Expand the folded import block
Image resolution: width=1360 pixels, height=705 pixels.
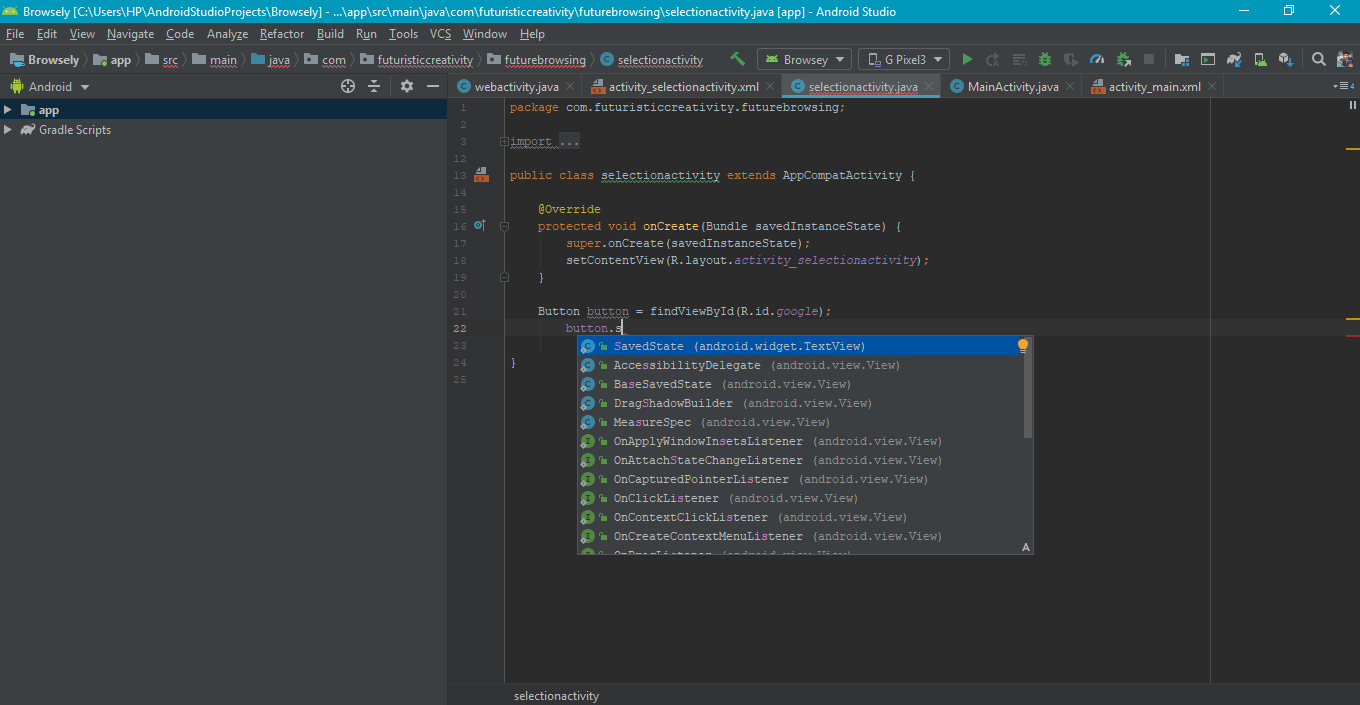tap(504, 142)
